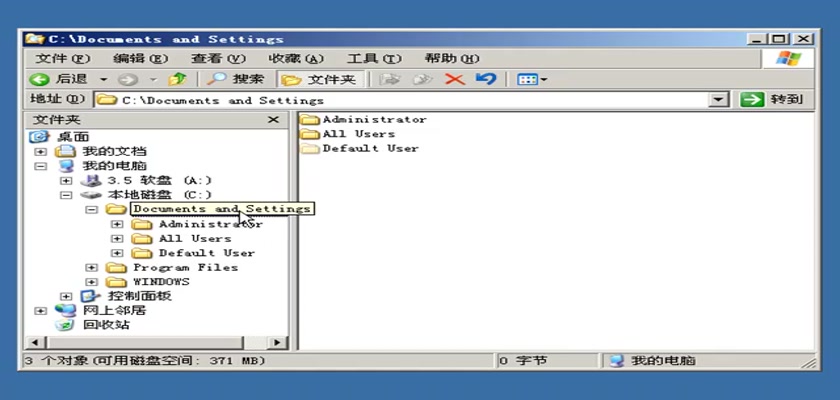Open the File (文件) menu
The image size is (840, 400).
62,58
